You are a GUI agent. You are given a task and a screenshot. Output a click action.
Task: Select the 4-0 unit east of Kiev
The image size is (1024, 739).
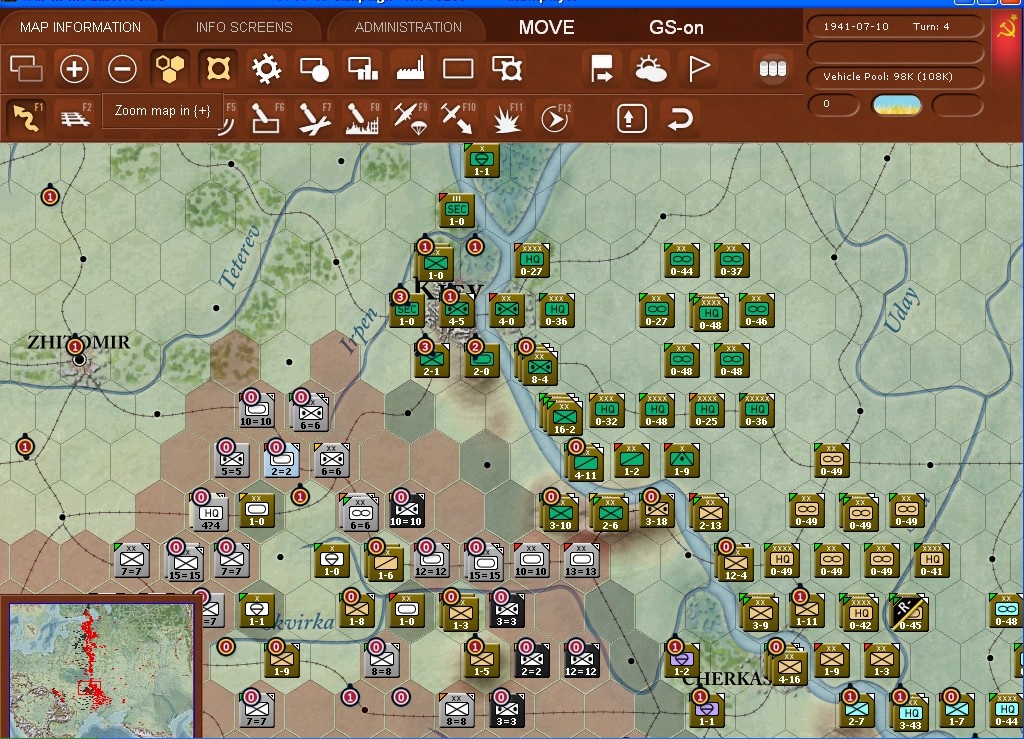coord(506,310)
